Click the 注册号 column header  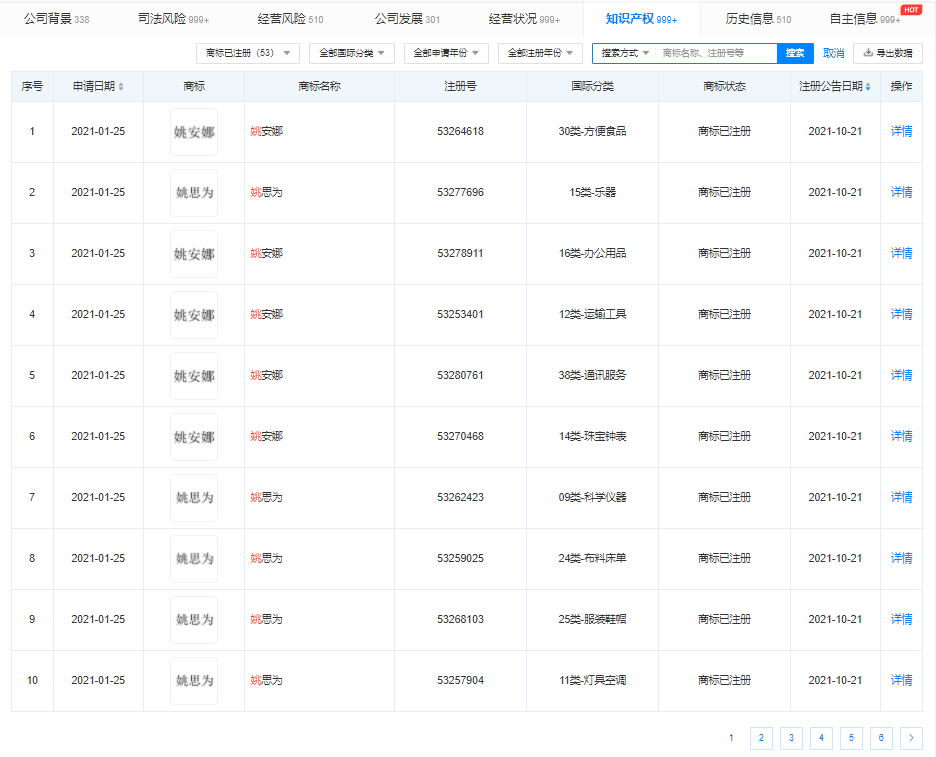click(x=460, y=87)
